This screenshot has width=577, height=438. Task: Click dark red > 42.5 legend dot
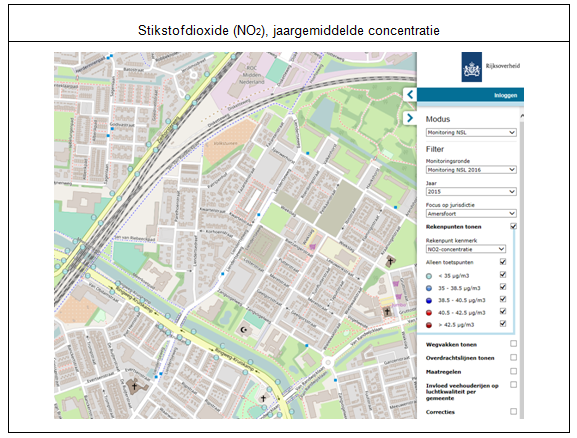429,325
